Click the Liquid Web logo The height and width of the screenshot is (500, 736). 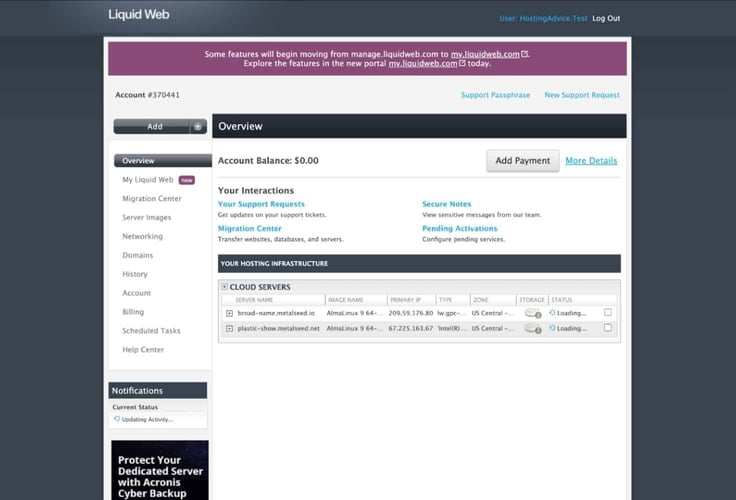[138, 15]
